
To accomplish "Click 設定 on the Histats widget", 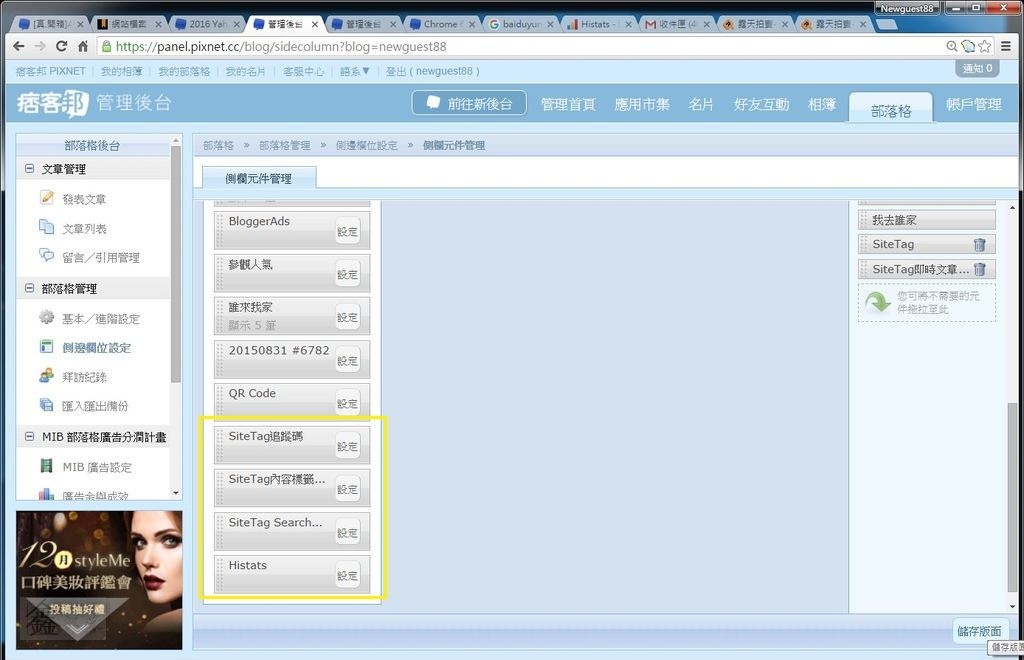I will (x=347, y=576).
